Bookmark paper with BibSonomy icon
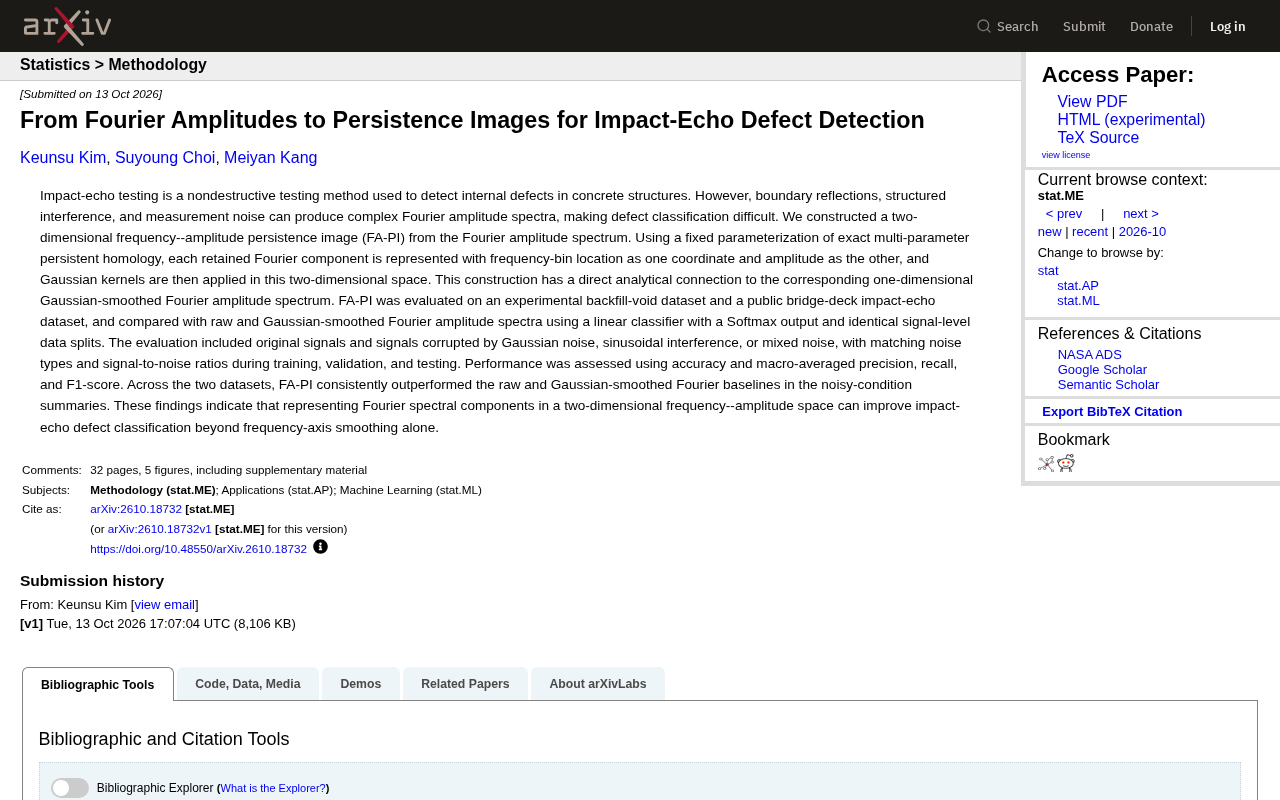1280x800 pixels. click(1046, 463)
